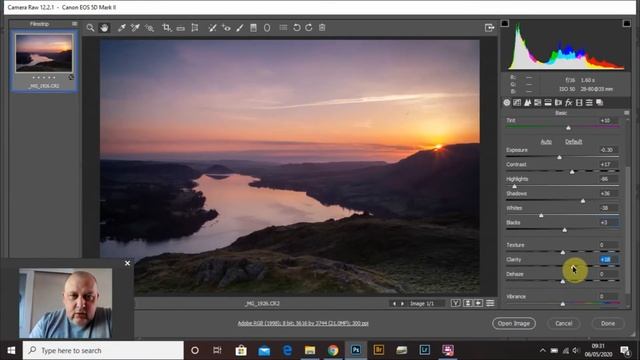Select the Red Eye Removal tool
This screenshot has height=360, width=640.
(226, 28)
